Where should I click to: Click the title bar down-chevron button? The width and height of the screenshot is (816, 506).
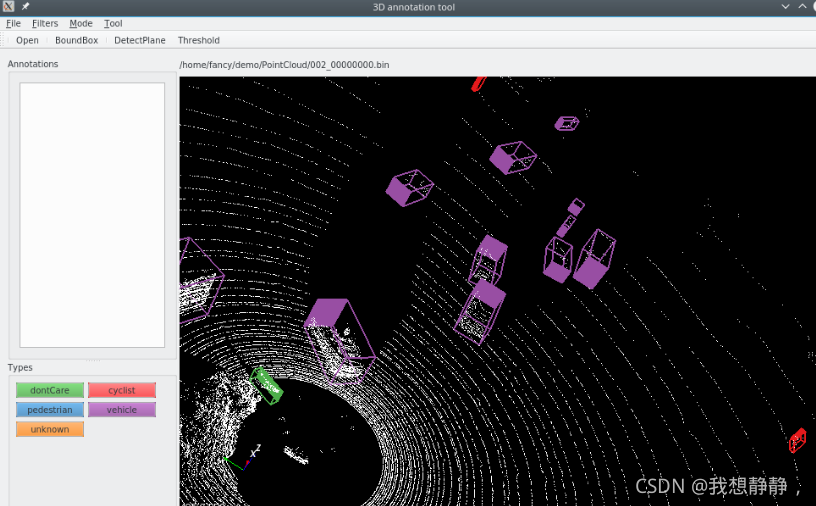(785, 7)
